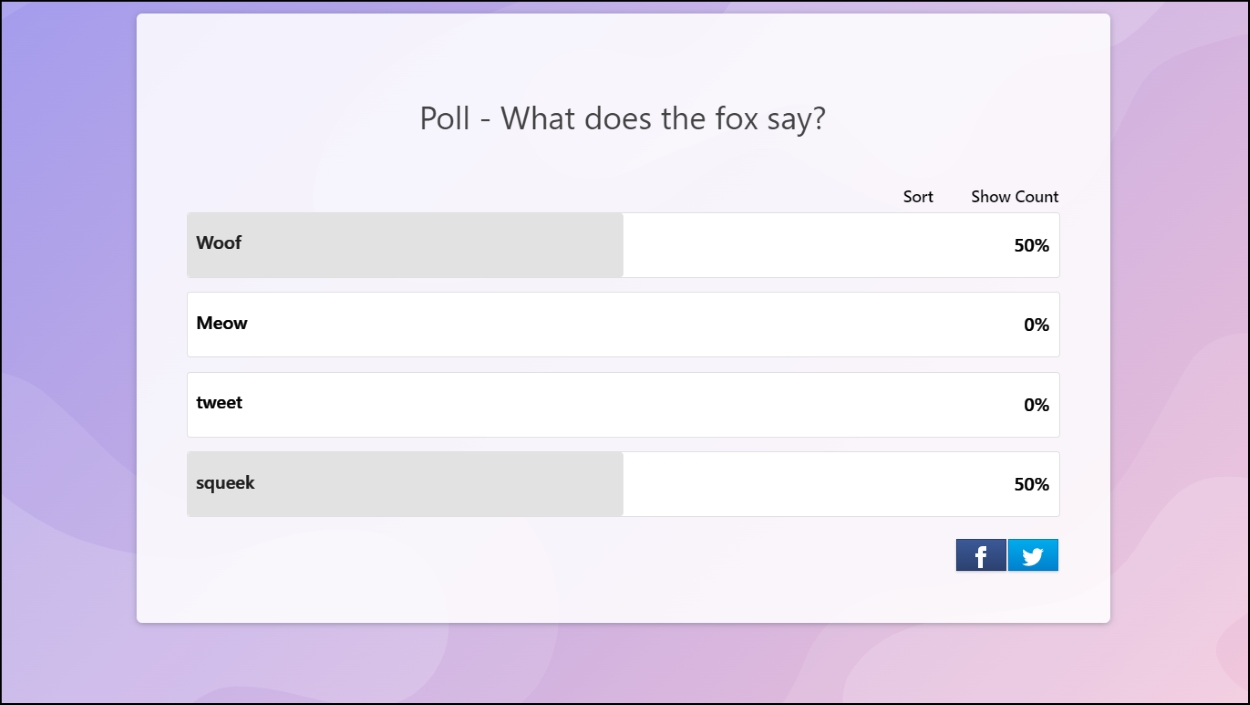Image resolution: width=1250 pixels, height=705 pixels.
Task: Click Woof's 50% percentage
Action: [1033, 244]
